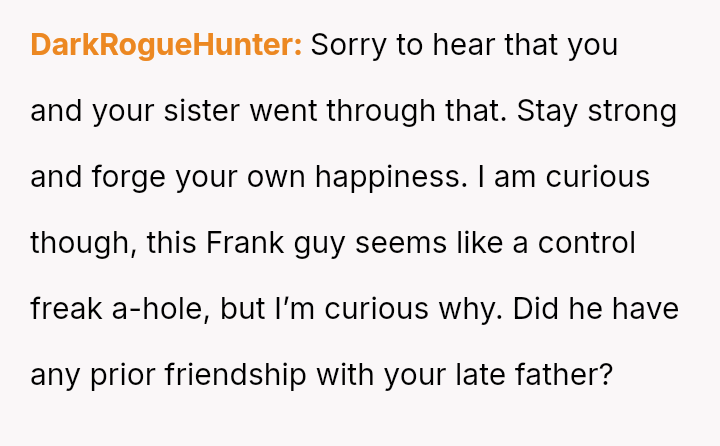This screenshot has width=720, height=446.
Task: Click the phrase "Stay strong"
Action: 597,111
